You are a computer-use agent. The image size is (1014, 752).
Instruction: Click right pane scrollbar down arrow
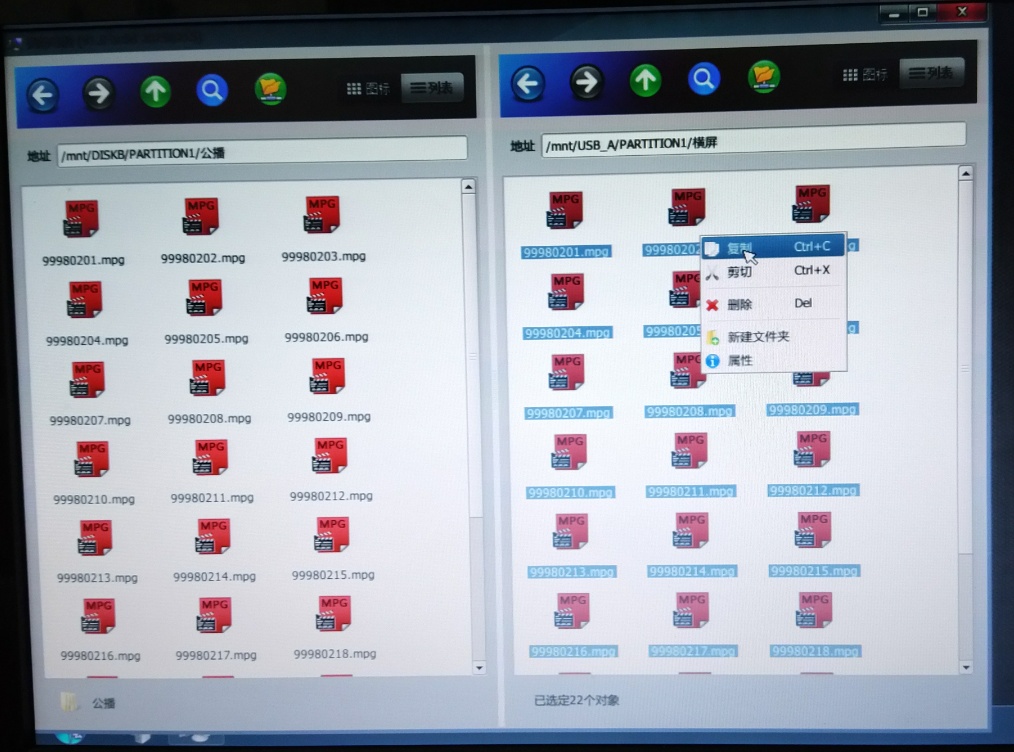[966, 667]
